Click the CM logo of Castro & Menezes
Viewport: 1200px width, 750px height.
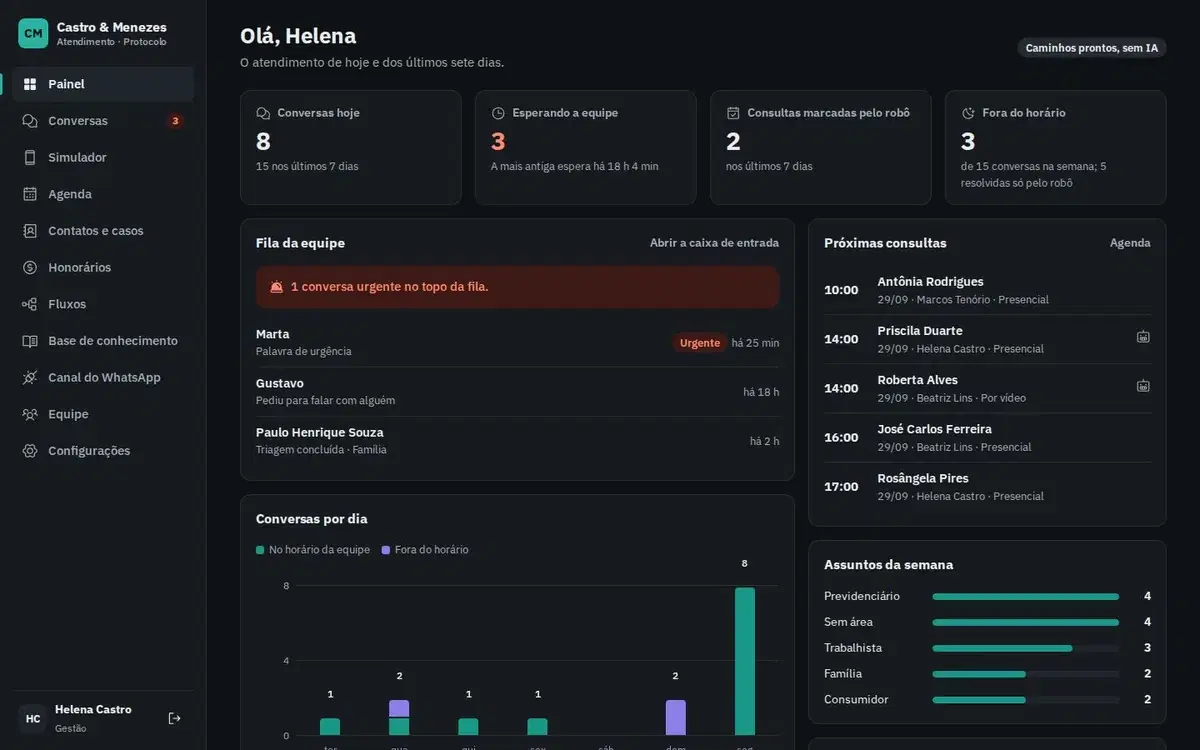[33, 33]
